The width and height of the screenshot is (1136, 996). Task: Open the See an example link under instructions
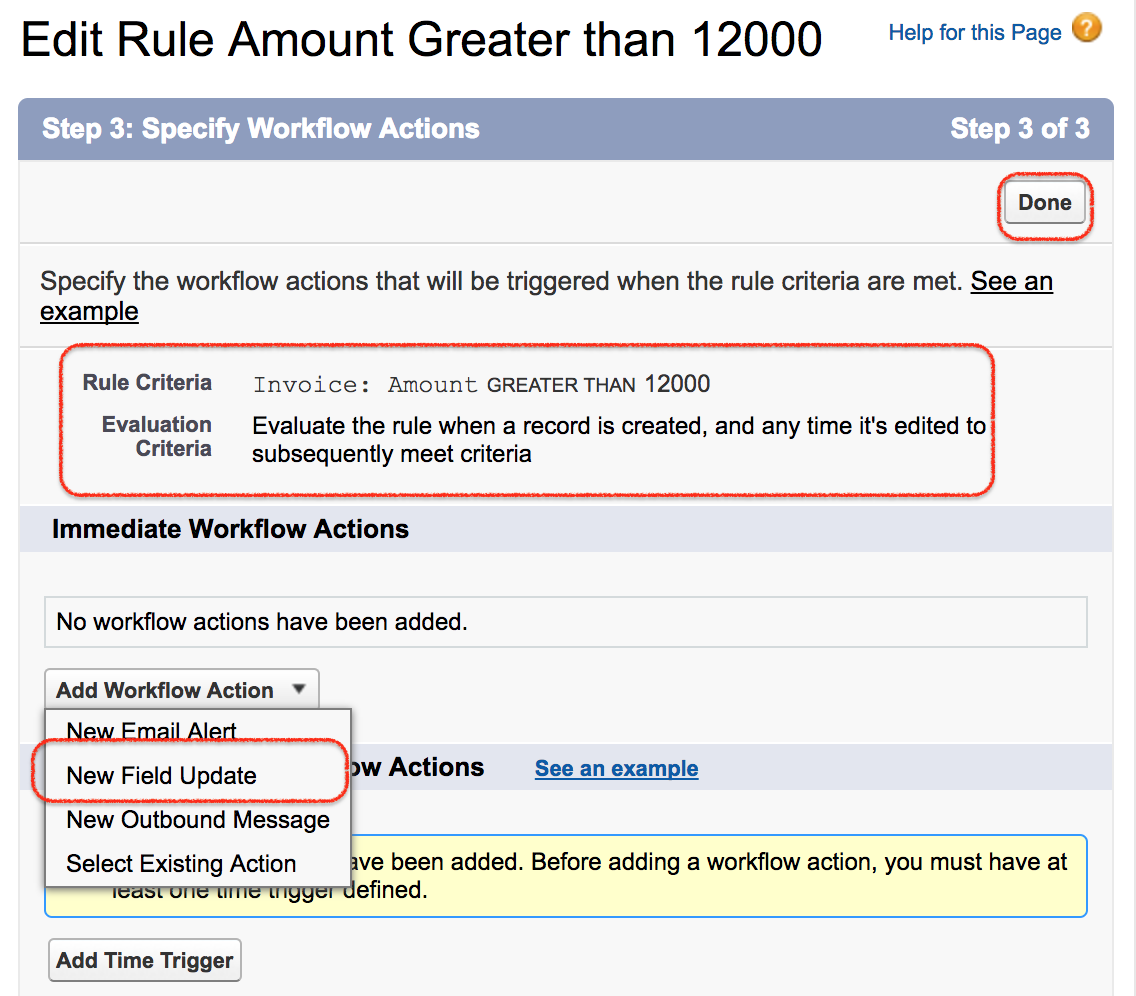[1011, 281]
